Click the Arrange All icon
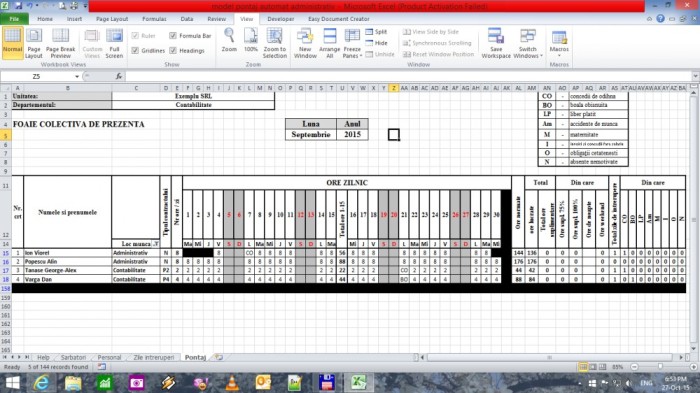This screenshot has width=700, height=393. point(329,42)
